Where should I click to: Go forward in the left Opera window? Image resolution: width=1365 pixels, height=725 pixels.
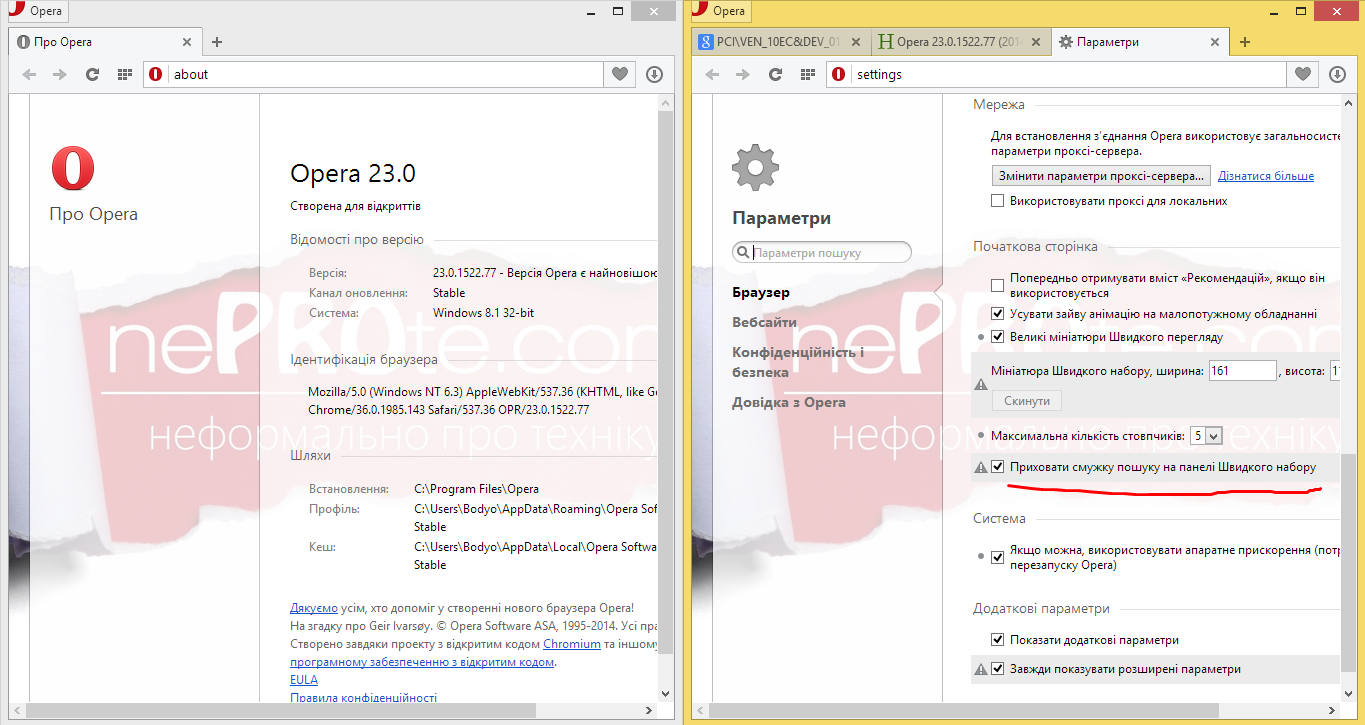pyautogui.click(x=60, y=74)
